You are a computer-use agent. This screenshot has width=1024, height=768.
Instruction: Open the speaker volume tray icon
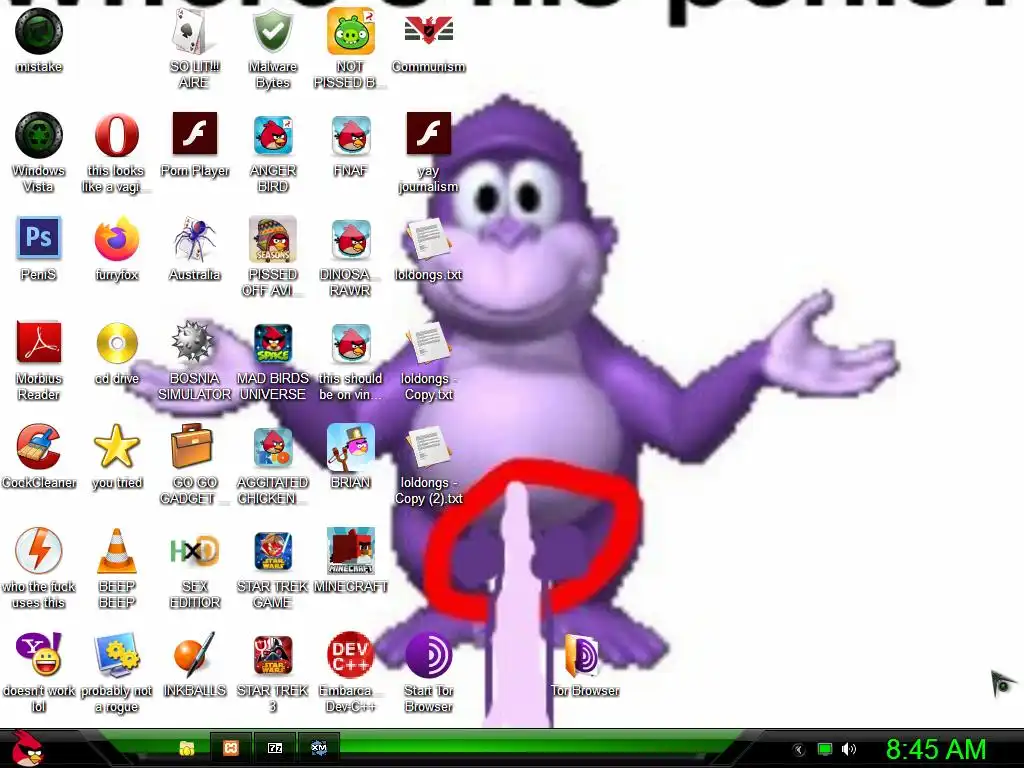click(x=848, y=750)
